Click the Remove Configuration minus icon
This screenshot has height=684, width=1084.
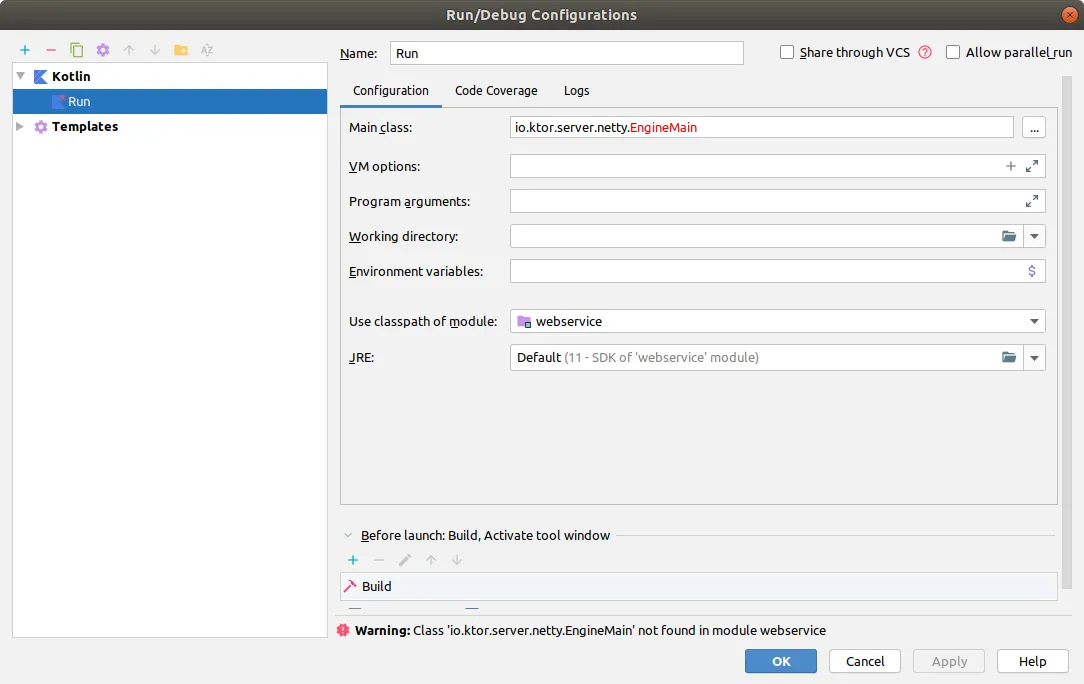(51, 50)
